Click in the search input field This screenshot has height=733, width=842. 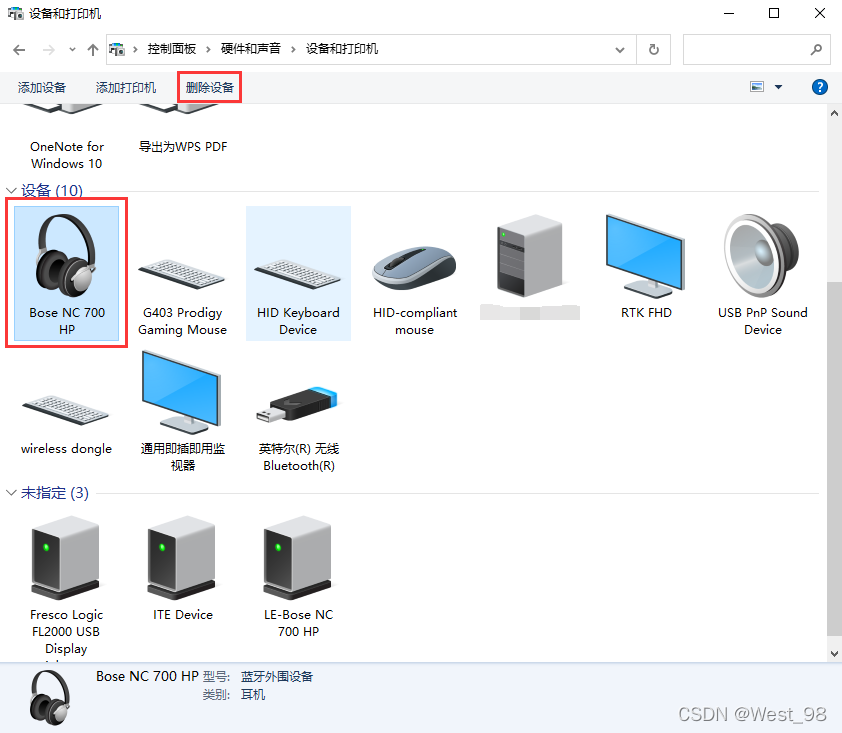click(x=746, y=49)
